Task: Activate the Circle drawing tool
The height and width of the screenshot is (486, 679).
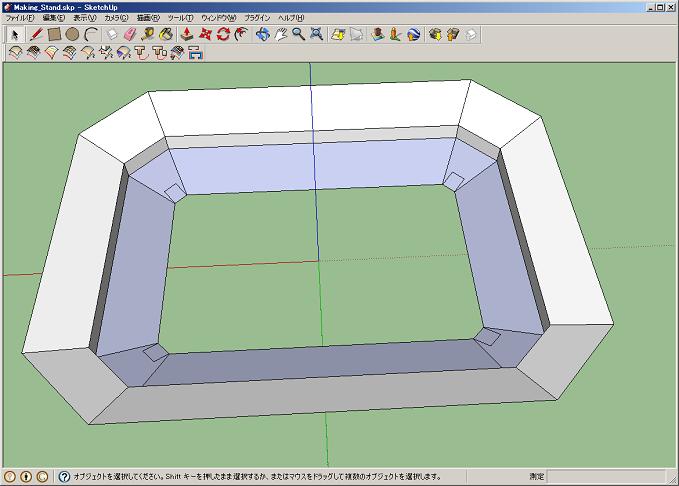Action: [73, 34]
